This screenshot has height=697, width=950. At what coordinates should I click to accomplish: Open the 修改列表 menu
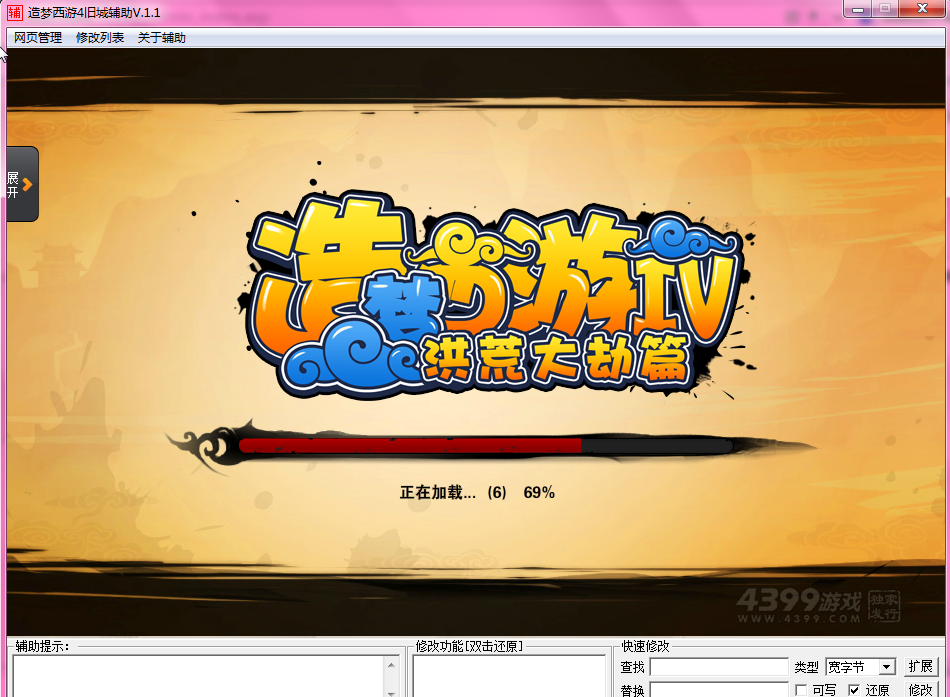tap(100, 38)
